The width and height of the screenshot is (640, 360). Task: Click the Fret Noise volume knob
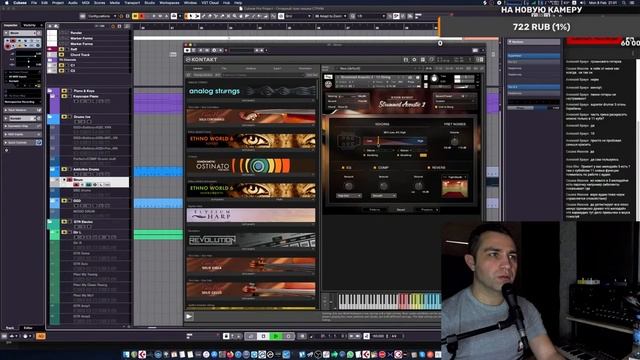454,141
